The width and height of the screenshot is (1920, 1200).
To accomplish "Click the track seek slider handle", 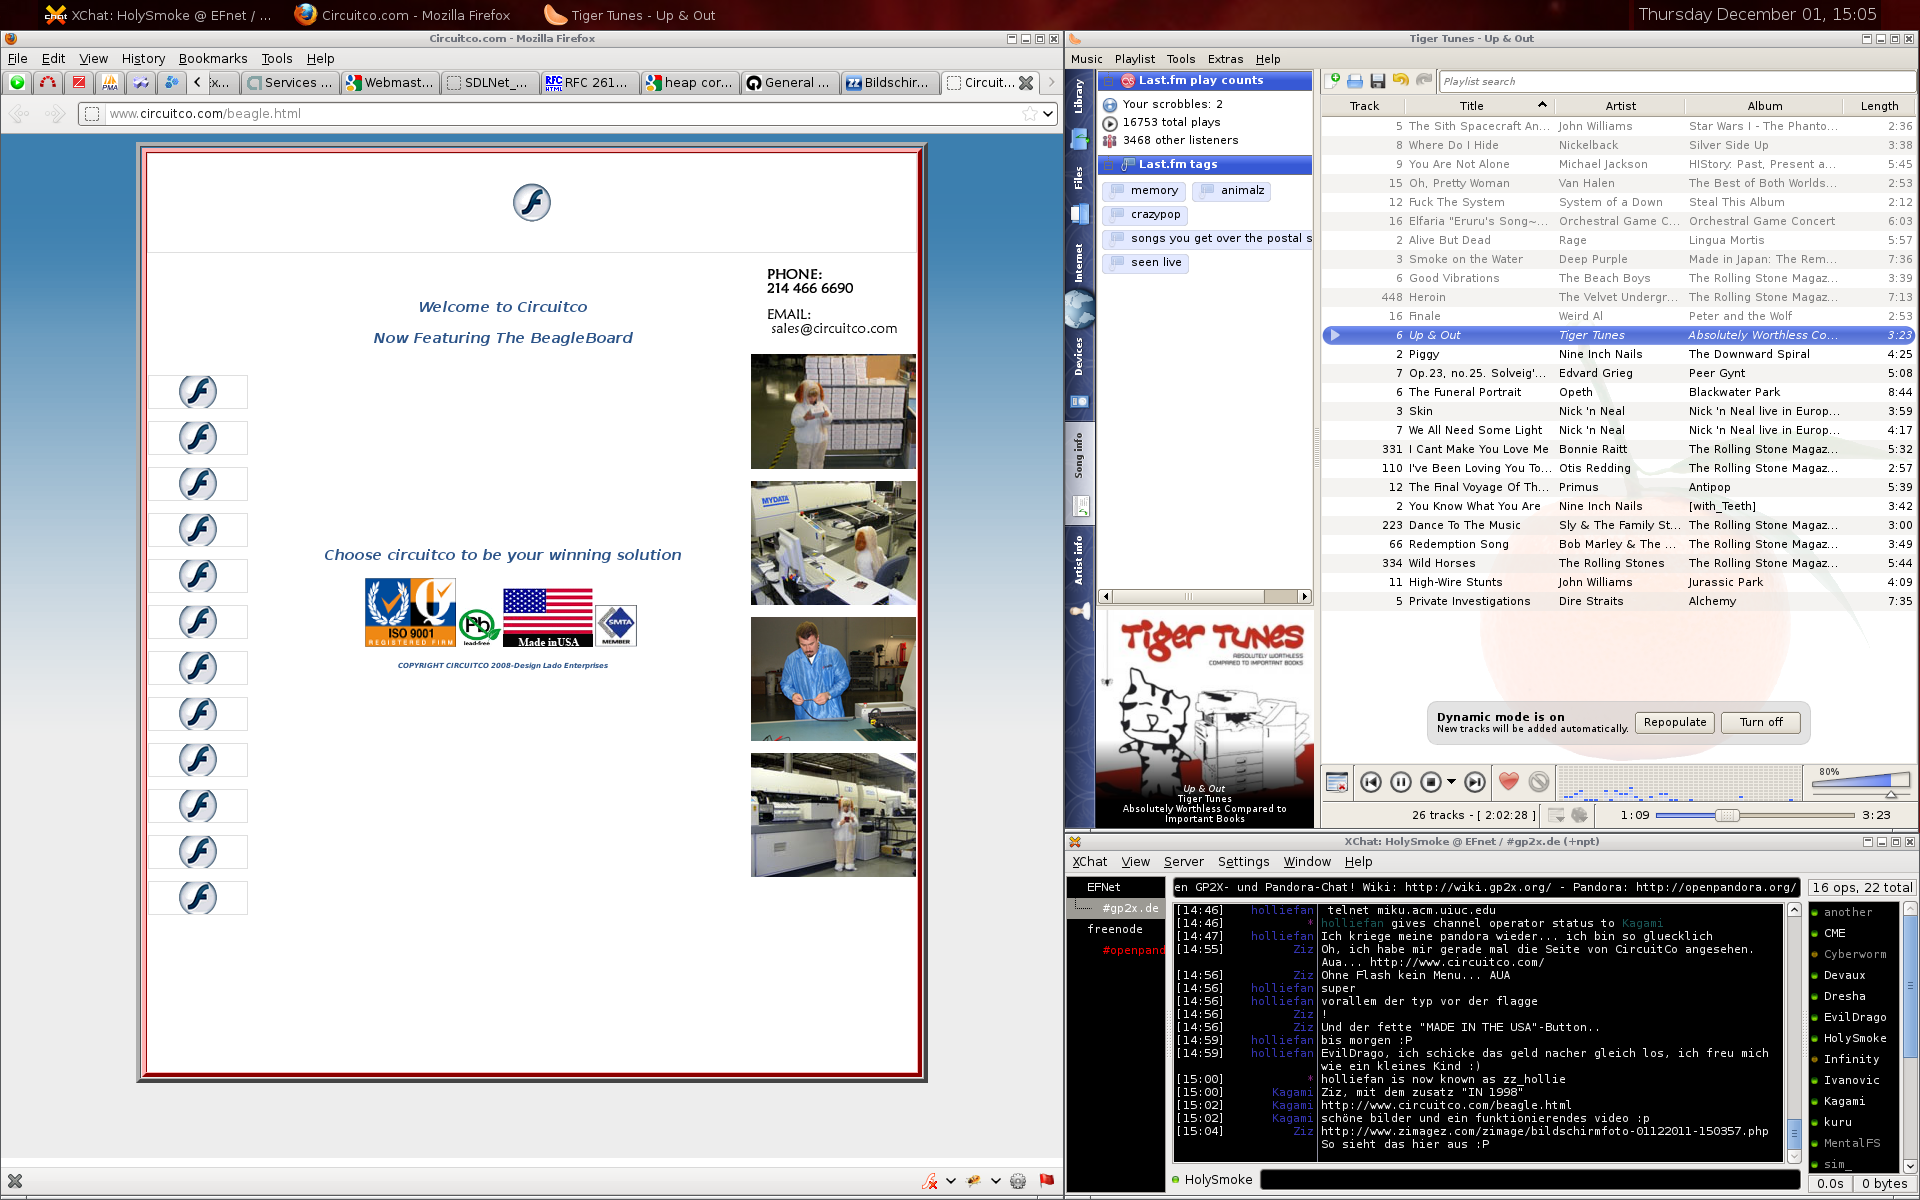I will pyautogui.click(x=1727, y=816).
